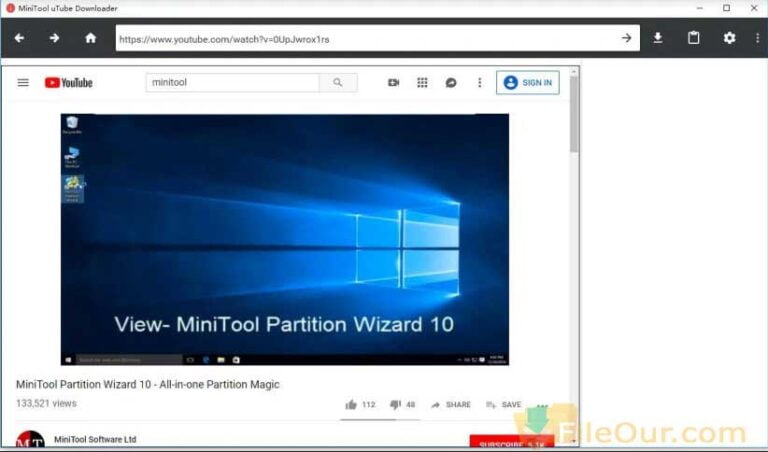Viewport: 768px width, 452px height.
Task: Open the YouTube apps grid icon
Action: [x=422, y=83]
